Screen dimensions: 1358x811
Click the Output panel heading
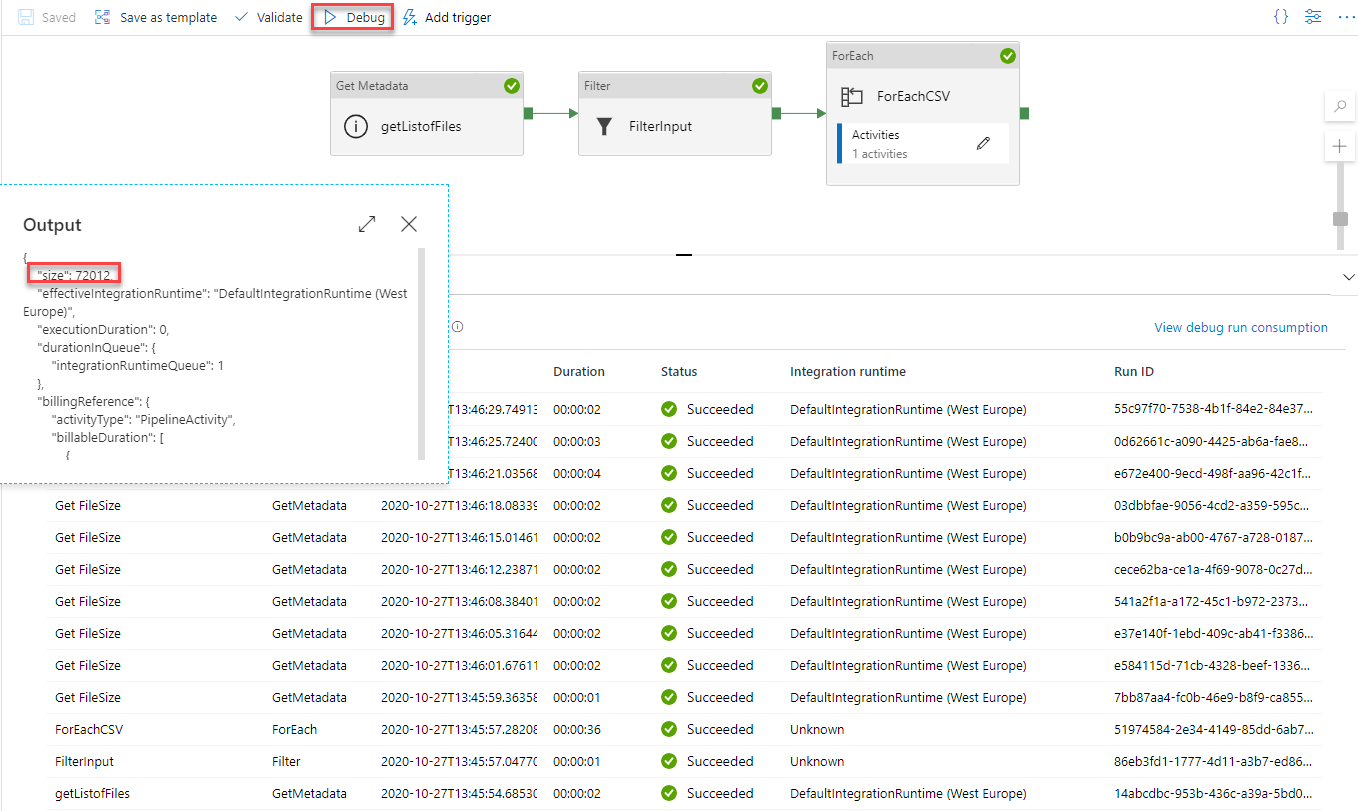[x=52, y=225]
